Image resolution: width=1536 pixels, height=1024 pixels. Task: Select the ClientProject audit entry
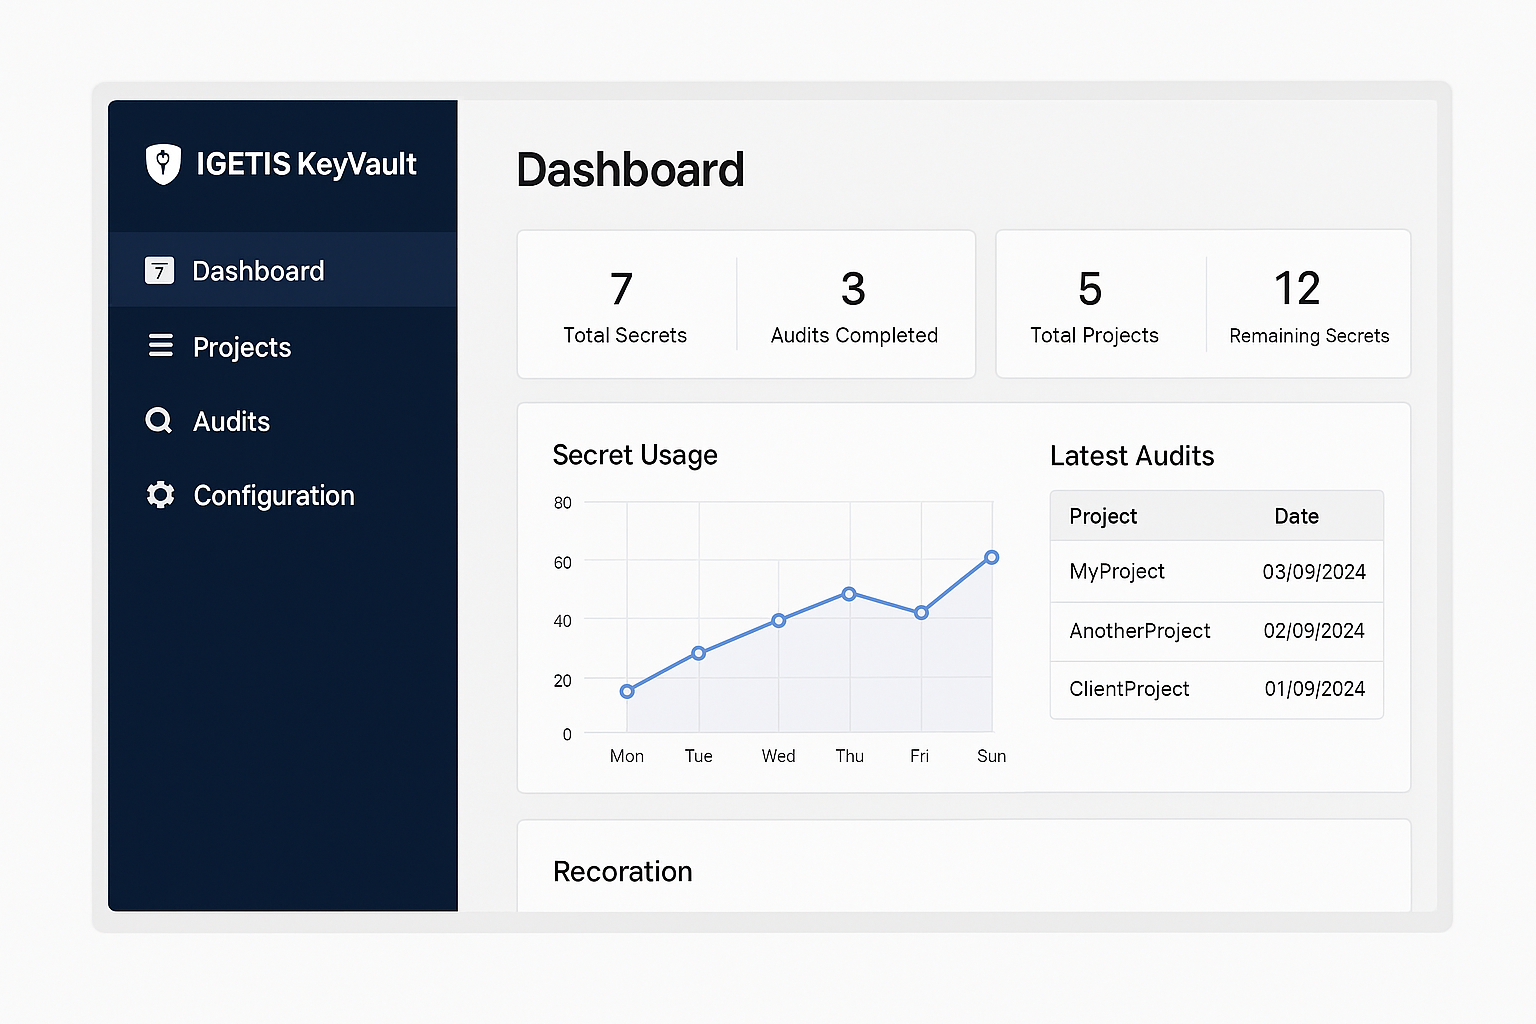click(1129, 689)
